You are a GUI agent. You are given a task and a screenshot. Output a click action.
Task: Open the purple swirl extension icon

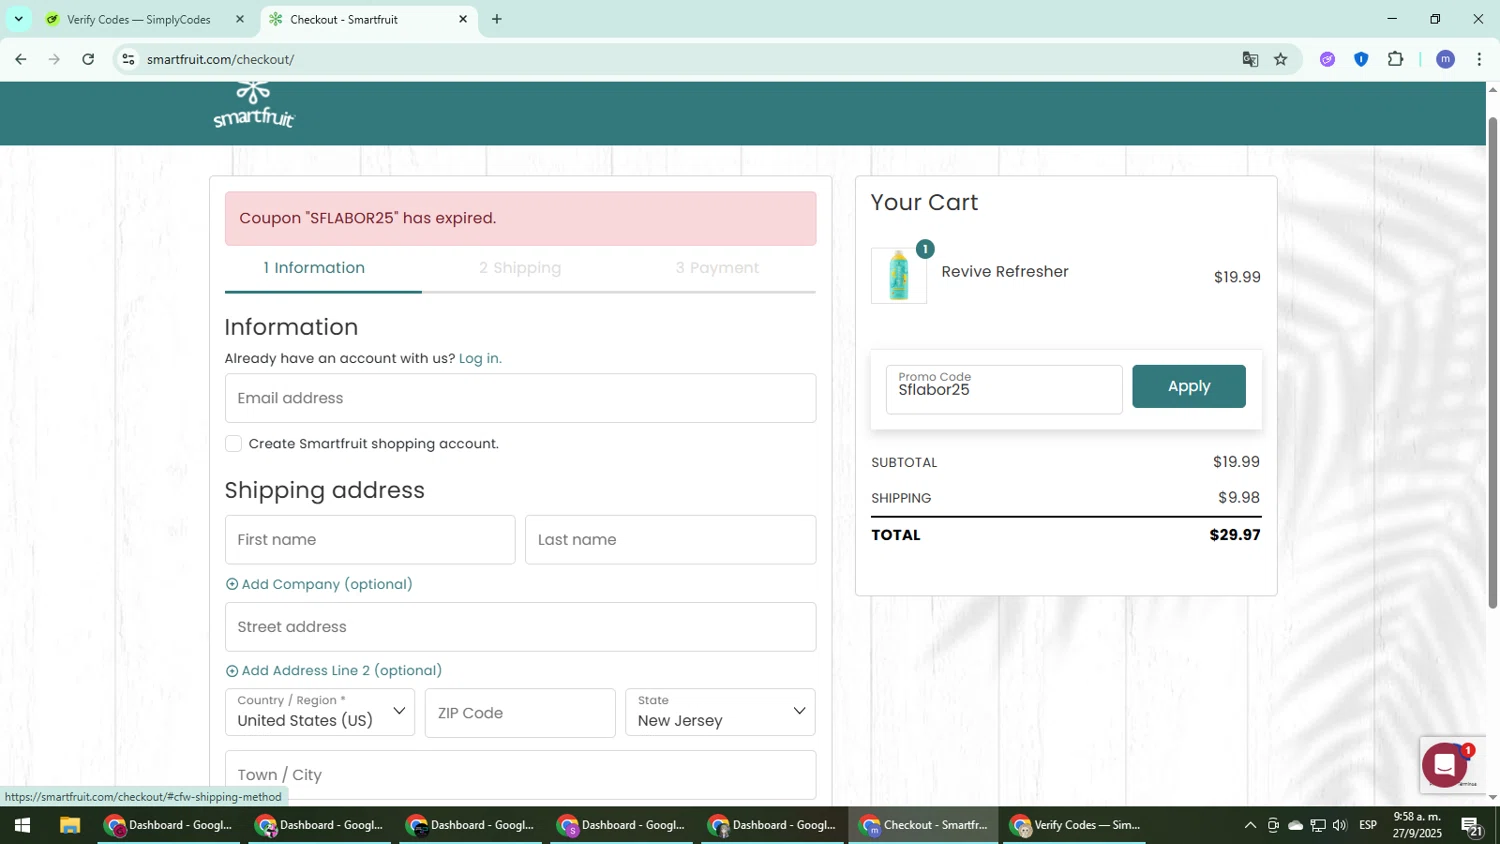click(x=1327, y=60)
